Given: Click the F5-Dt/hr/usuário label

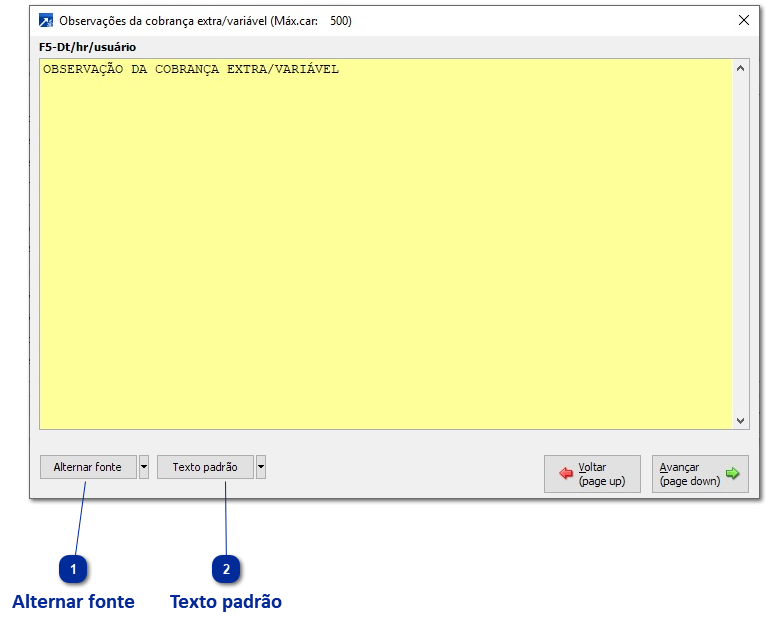Looking at the screenshot, I should [x=87, y=47].
